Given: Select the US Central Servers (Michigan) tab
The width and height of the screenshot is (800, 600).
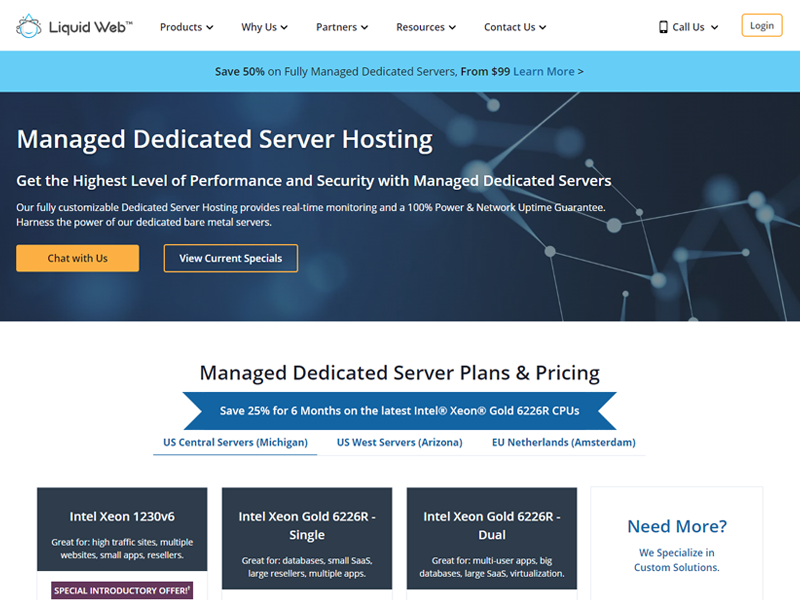Looking at the screenshot, I should pos(235,442).
